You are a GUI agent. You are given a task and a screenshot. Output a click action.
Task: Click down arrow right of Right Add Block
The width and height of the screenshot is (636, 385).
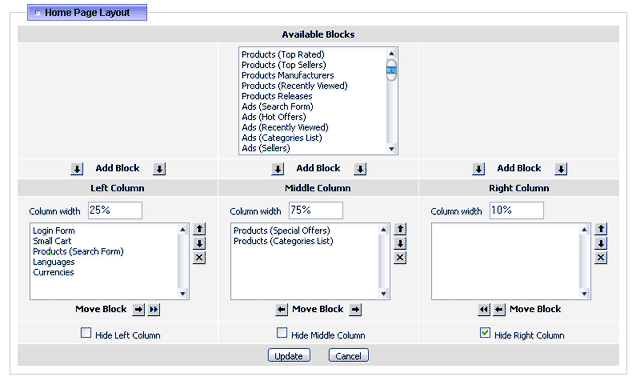561,169
